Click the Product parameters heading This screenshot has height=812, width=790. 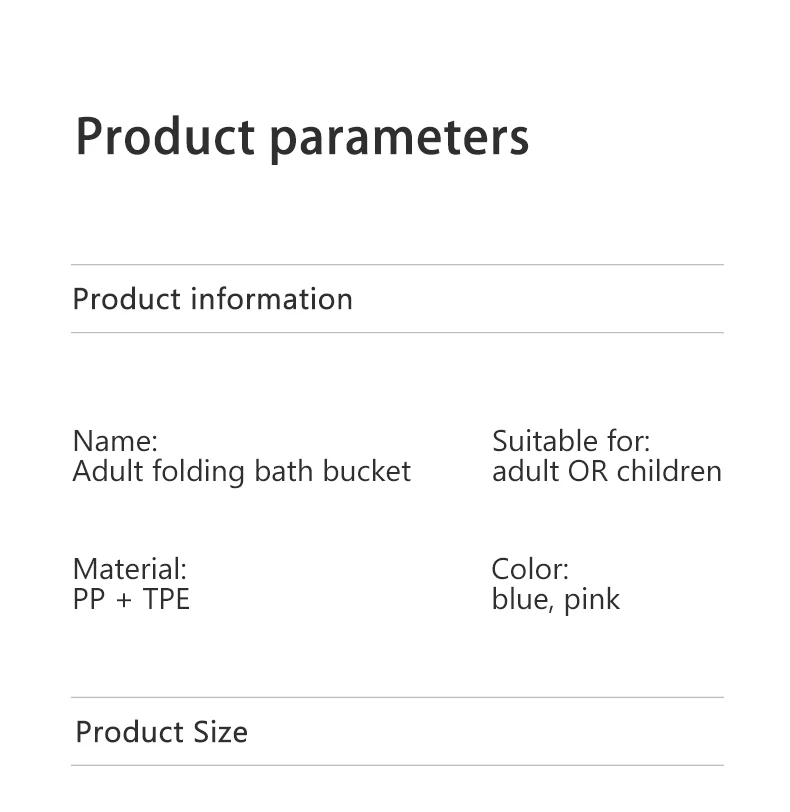[302, 138]
